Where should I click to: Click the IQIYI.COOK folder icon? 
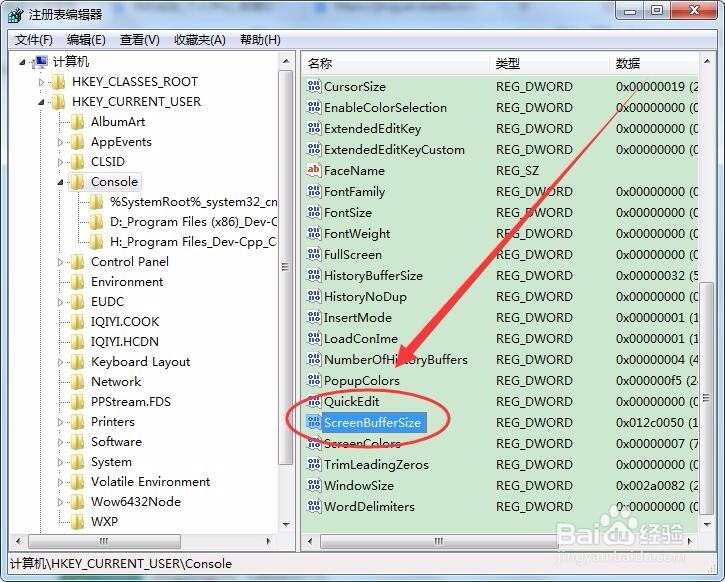[x=77, y=321]
